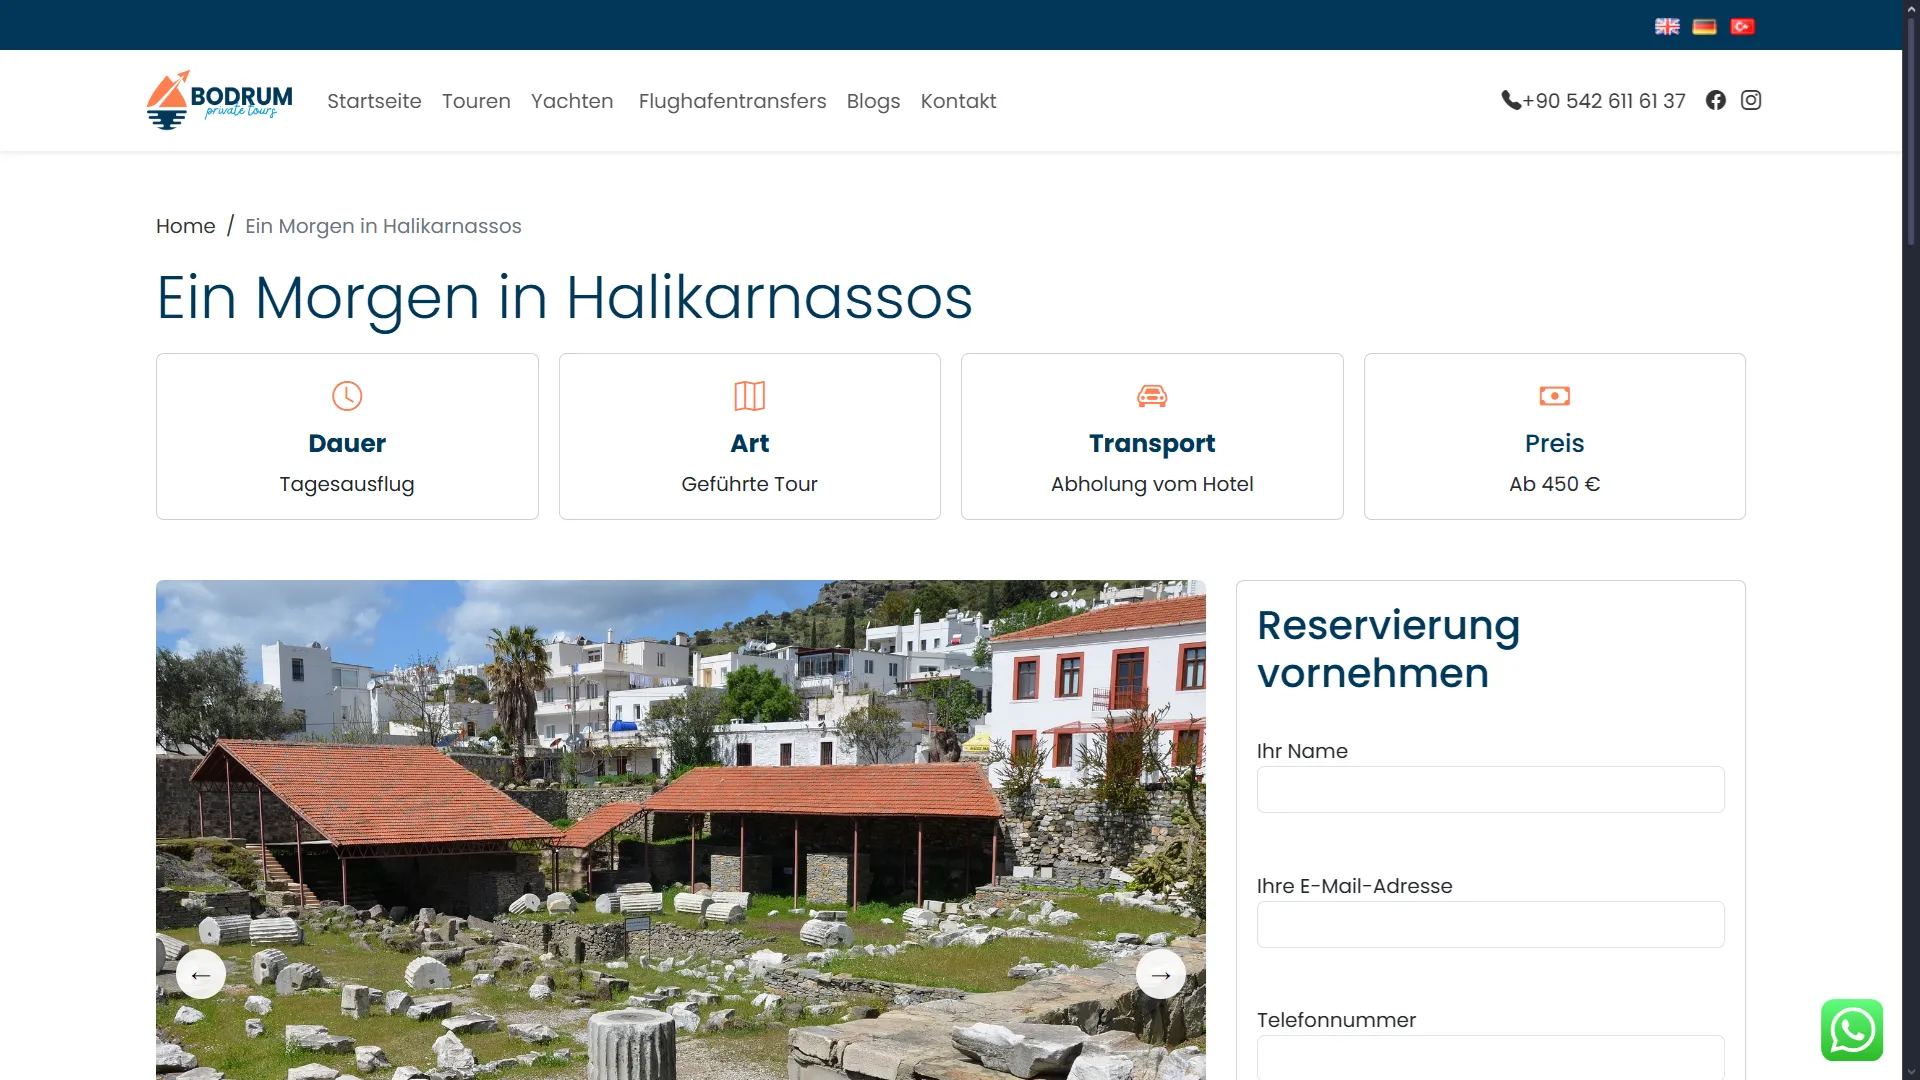Open the Facebook page icon

pyautogui.click(x=1716, y=100)
